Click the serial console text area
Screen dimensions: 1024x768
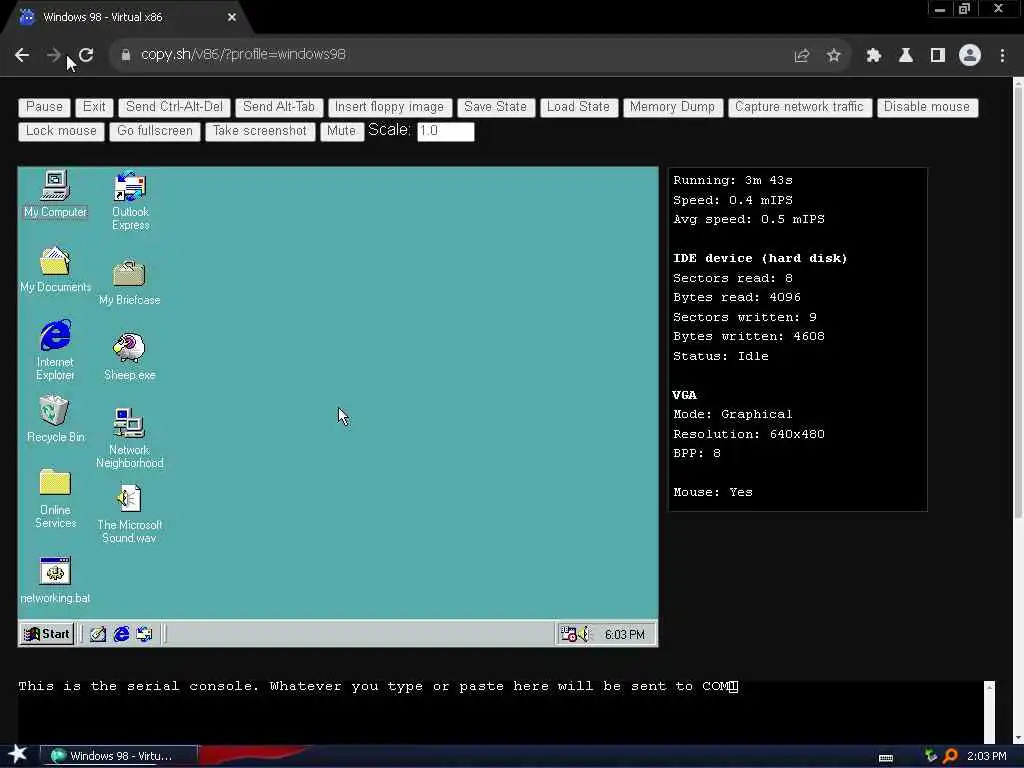pyautogui.click(x=500, y=712)
